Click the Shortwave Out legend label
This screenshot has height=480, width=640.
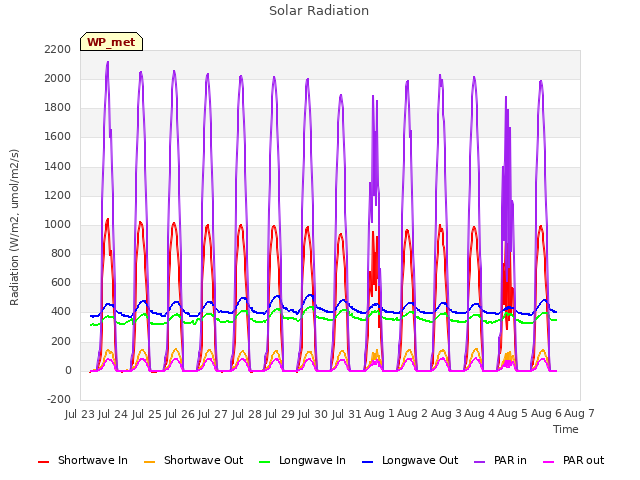203,460
